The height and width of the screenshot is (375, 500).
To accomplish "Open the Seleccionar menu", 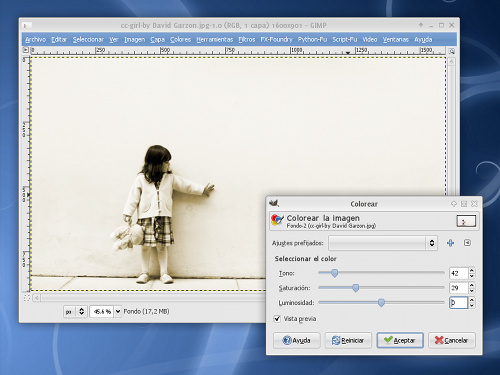I will coord(88,39).
